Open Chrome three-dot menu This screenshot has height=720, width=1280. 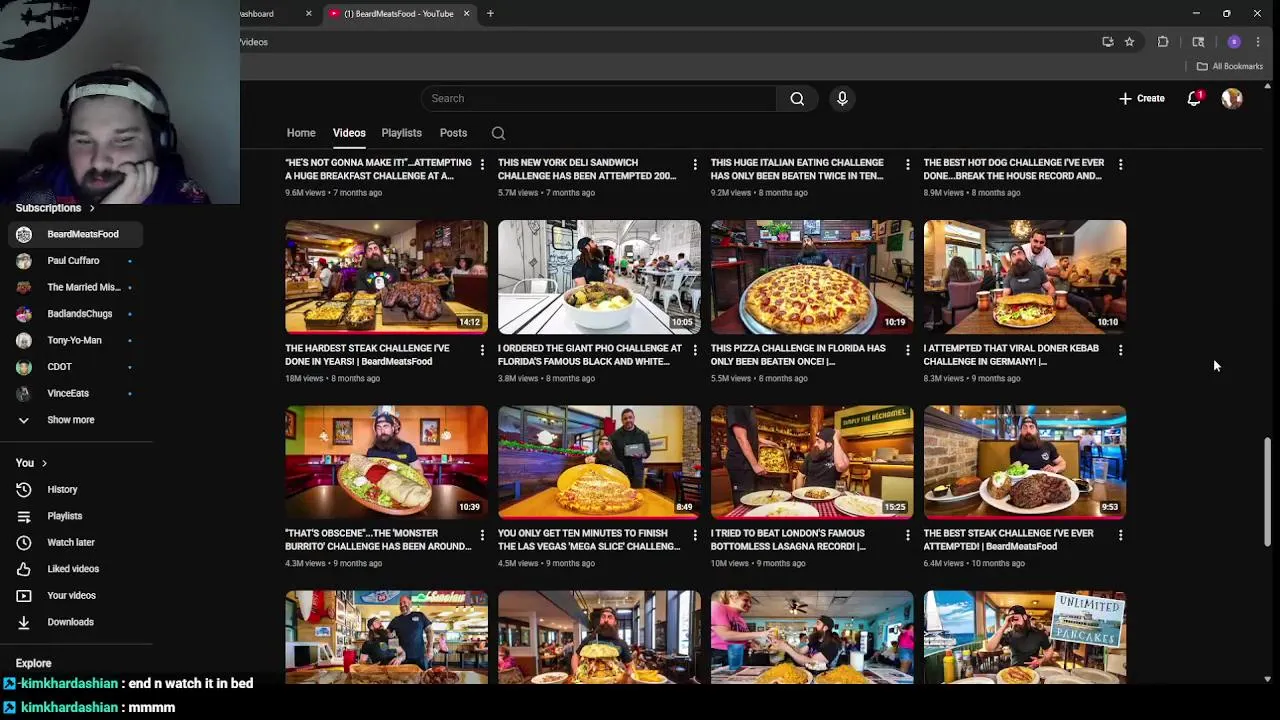pyautogui.click(x=1258, y=42)
